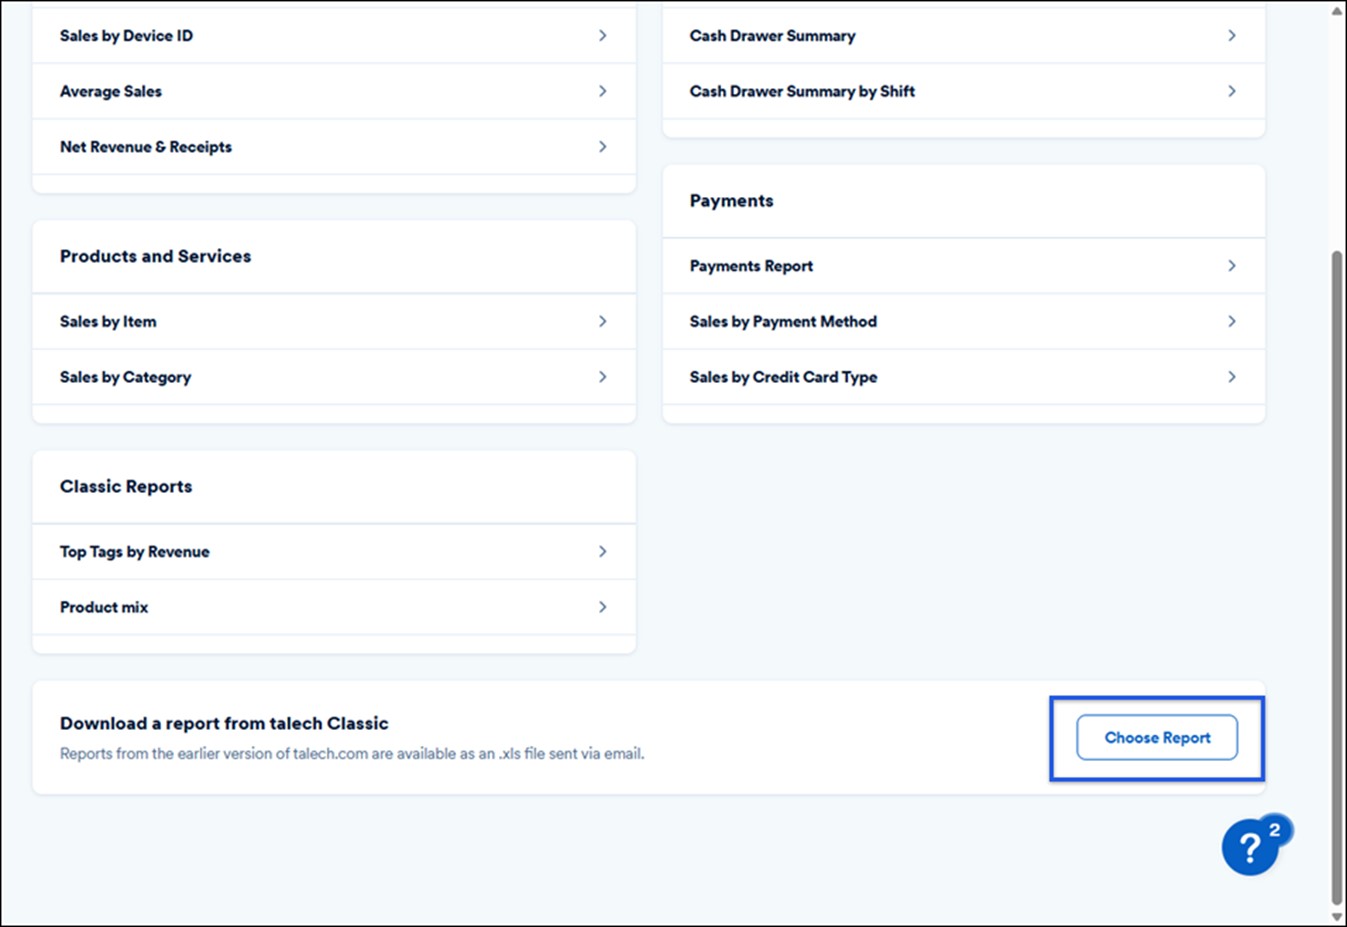Open the Product mix report

(x=104, y=607)
